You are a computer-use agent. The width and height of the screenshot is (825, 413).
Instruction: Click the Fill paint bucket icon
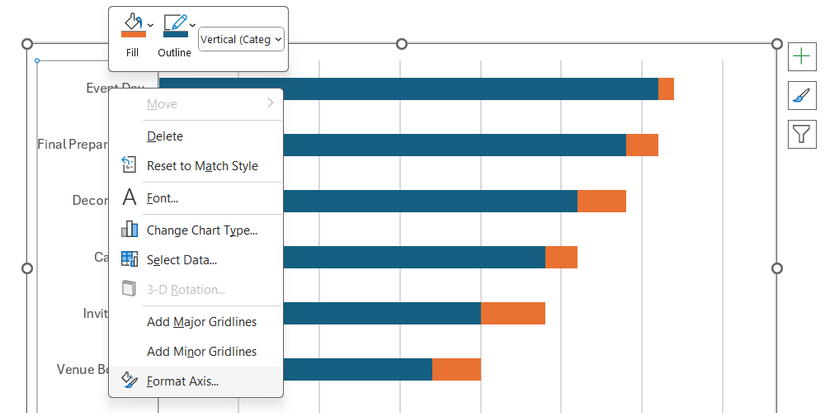tap(130, 26)
